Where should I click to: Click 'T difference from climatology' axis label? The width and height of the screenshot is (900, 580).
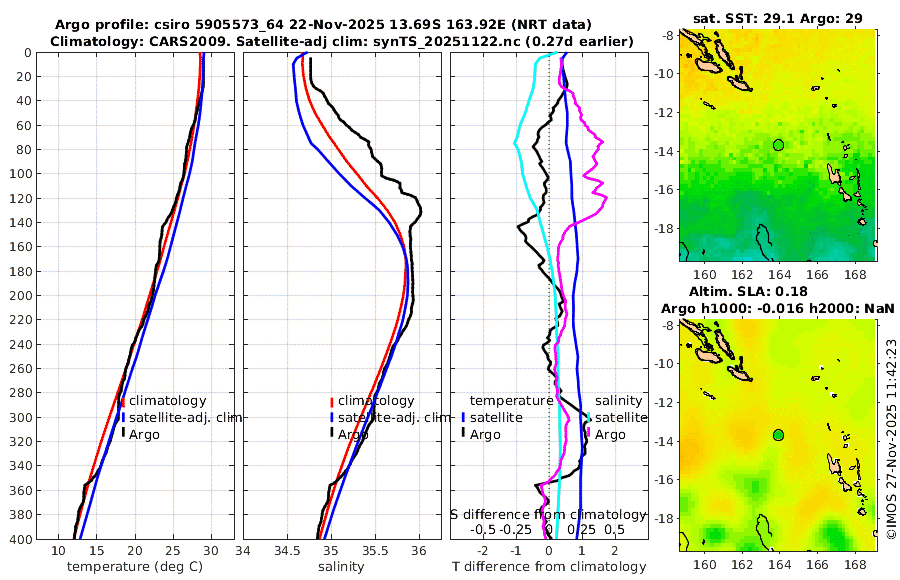point(549,567)
